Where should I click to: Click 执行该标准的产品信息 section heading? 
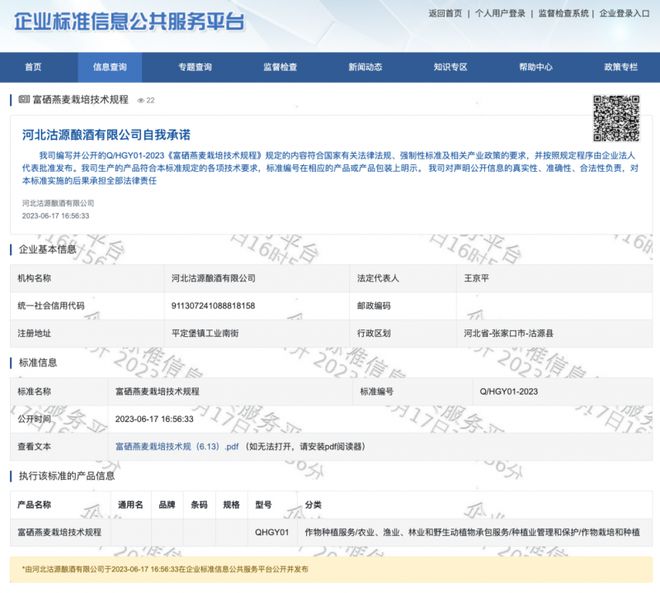(x=67, y=476)
